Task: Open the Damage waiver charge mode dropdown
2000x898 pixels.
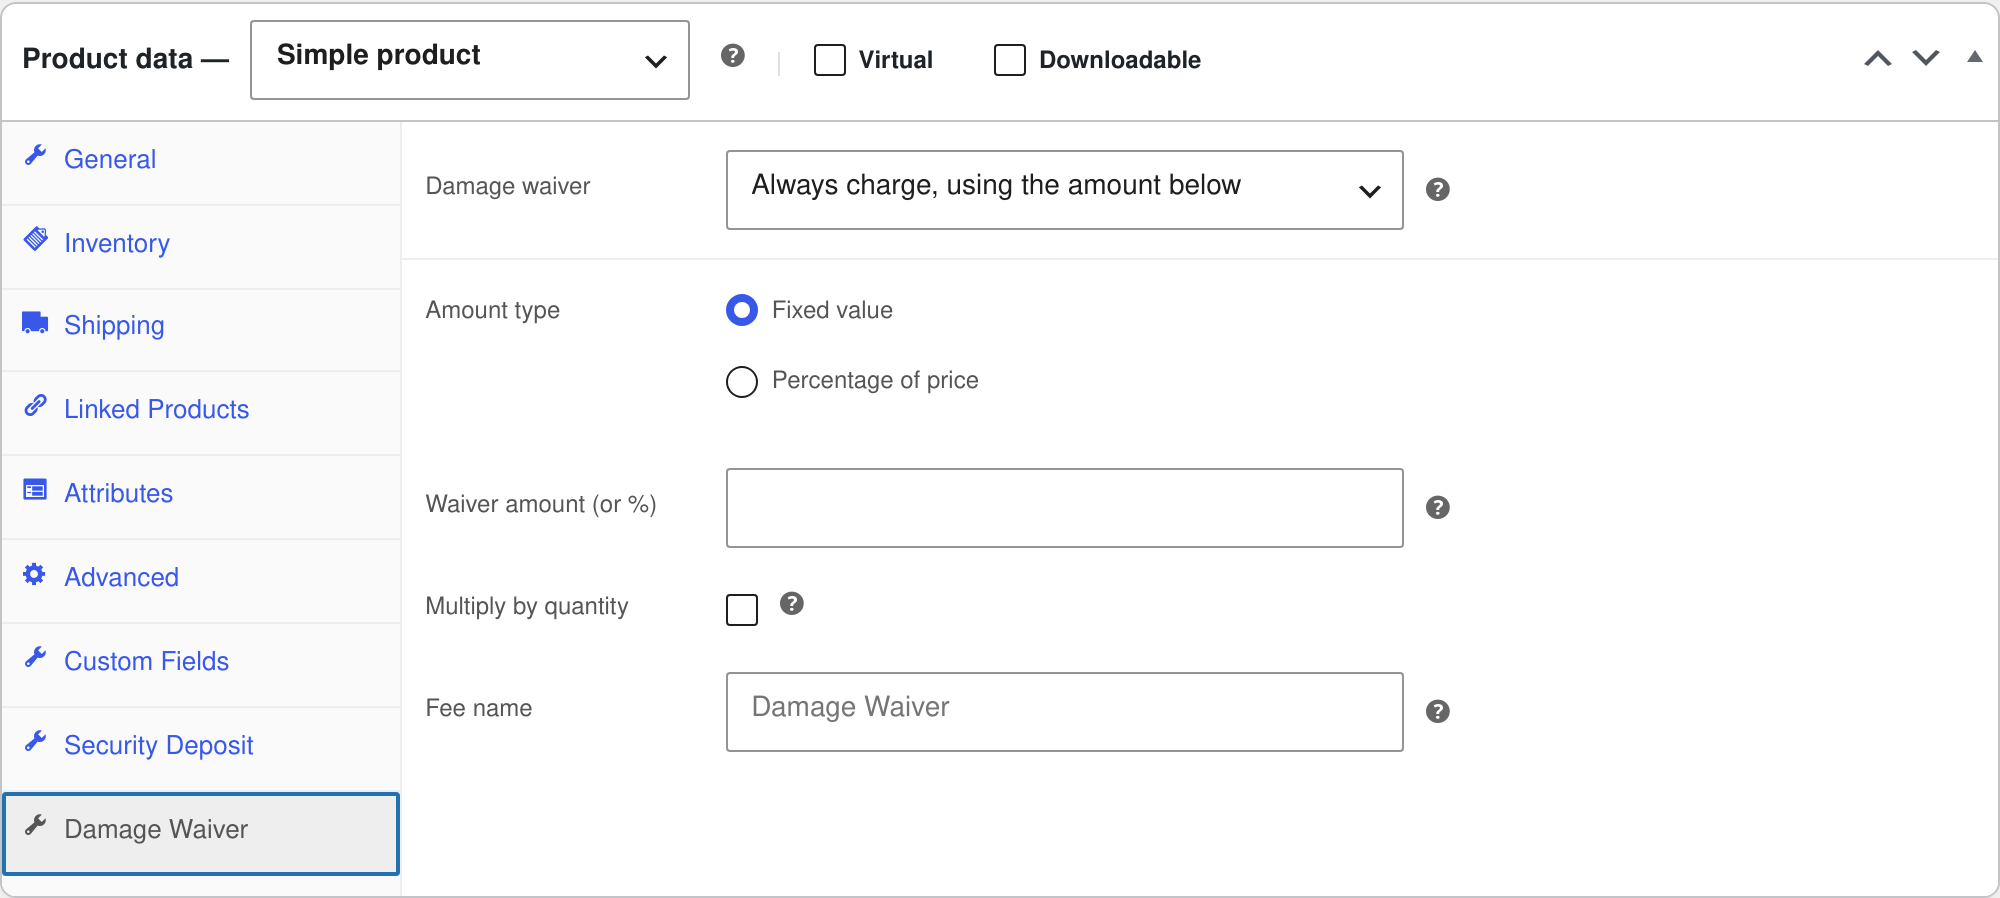Action: coord(1065,190)
